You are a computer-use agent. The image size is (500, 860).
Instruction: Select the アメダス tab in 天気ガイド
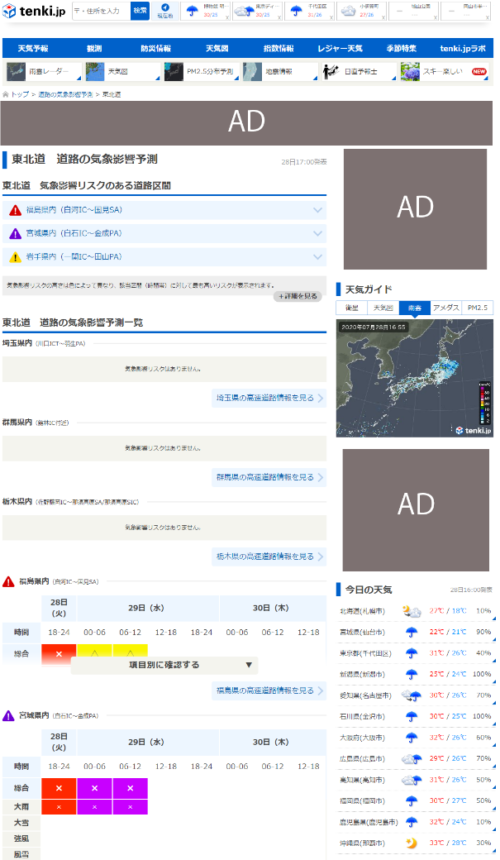(446, 308)
